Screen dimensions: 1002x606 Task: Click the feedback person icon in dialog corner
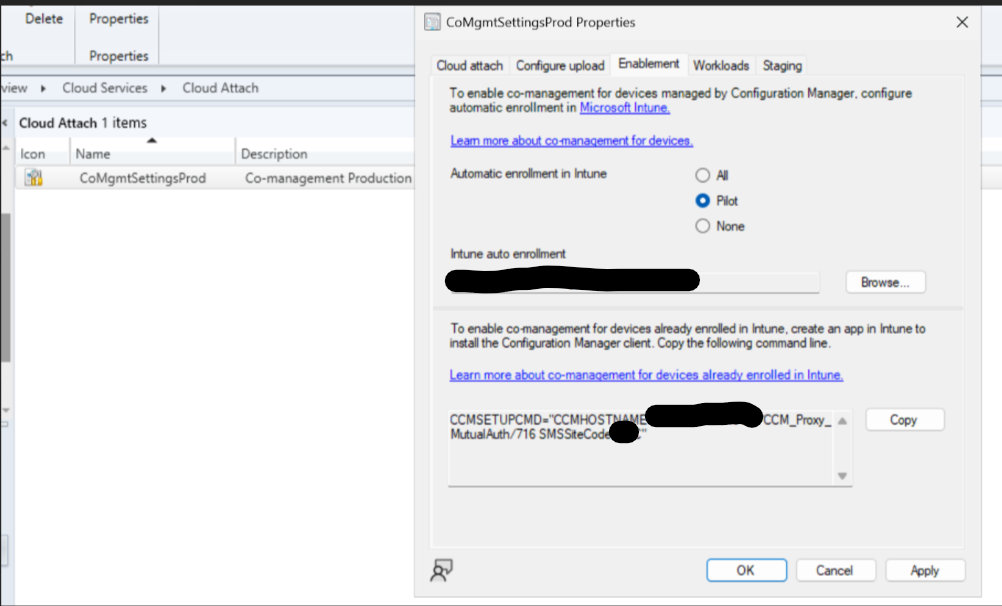(440, 570)
